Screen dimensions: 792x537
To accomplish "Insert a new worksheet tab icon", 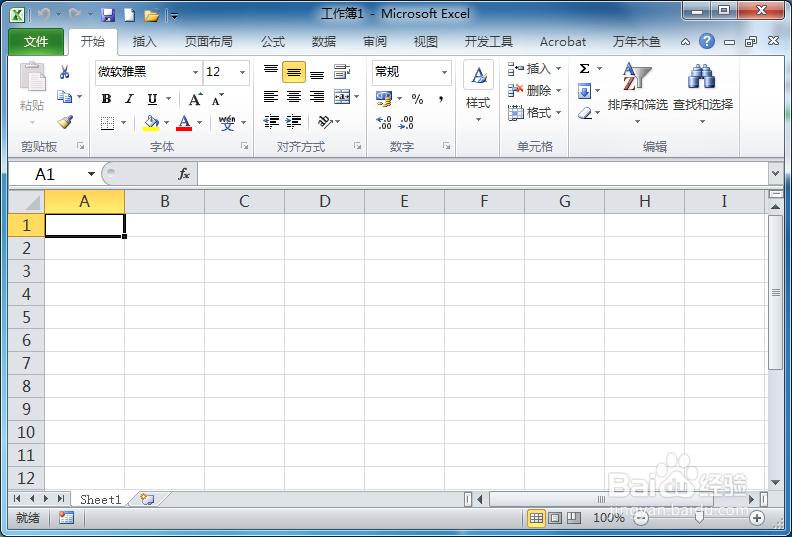I will (x=147, y=499).
